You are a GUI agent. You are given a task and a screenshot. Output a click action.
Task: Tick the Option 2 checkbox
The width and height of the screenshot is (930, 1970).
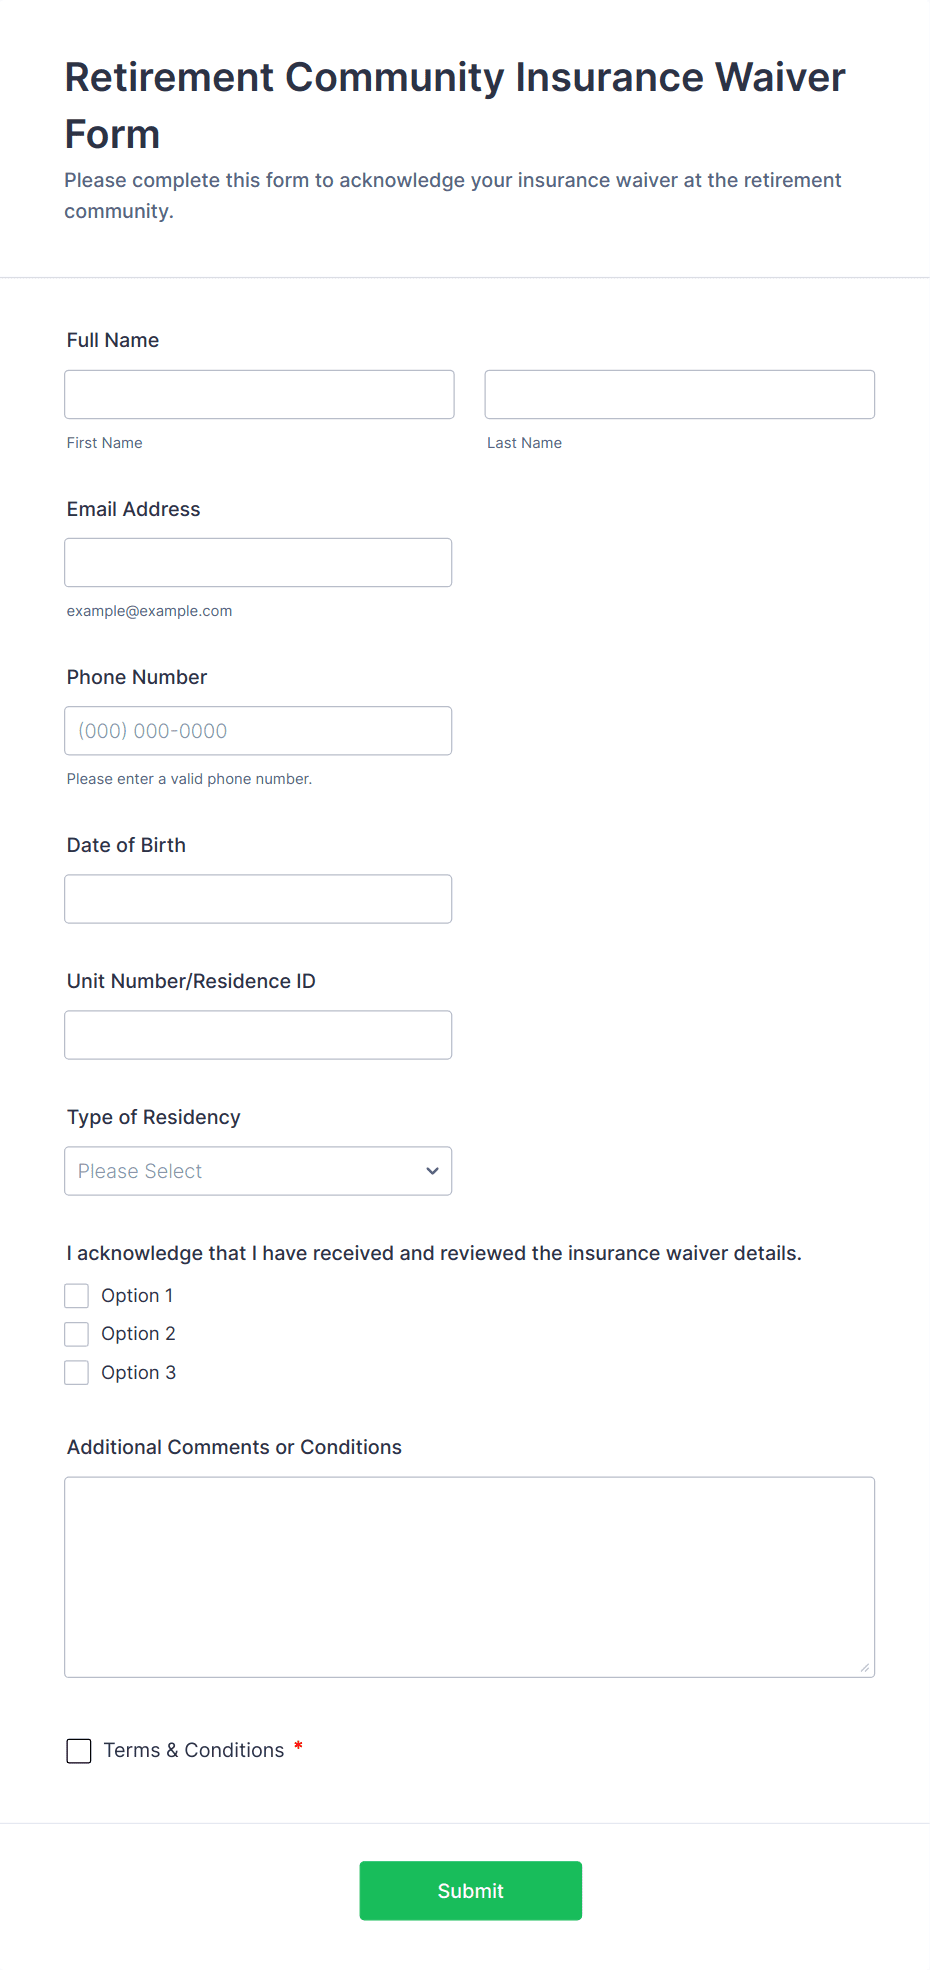click(x=77, y=1334)
